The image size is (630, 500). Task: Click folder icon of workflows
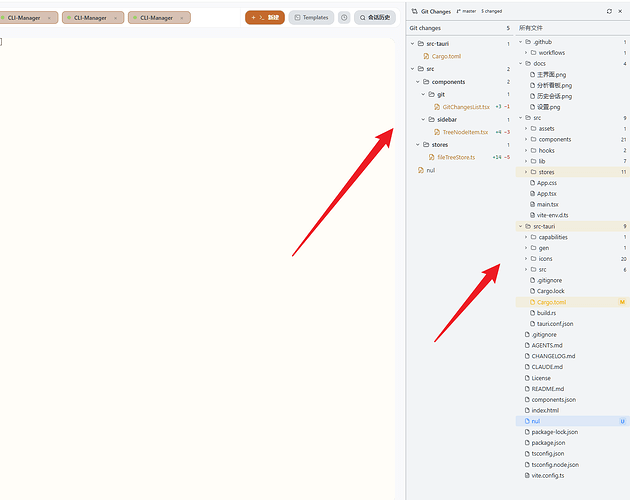(534, 53)
